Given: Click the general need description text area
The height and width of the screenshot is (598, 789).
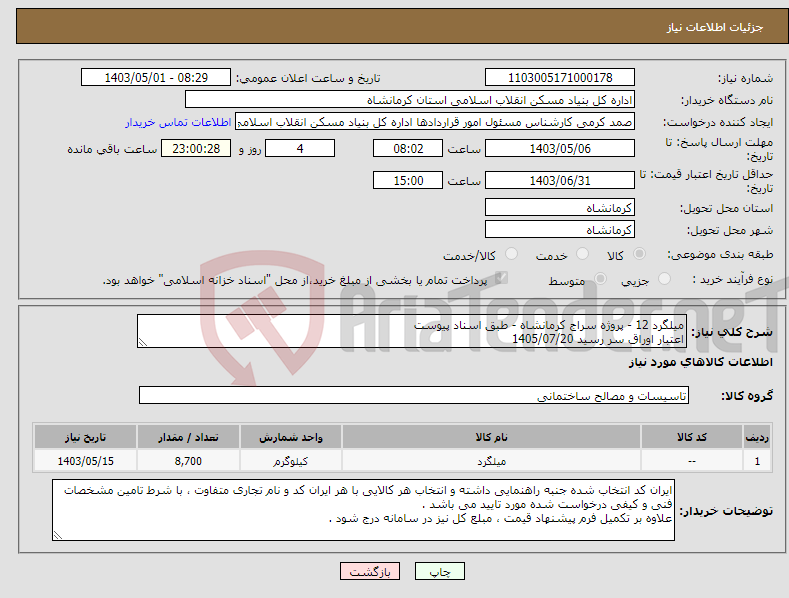Looking at the screenshot, I should tap(412, 331).
